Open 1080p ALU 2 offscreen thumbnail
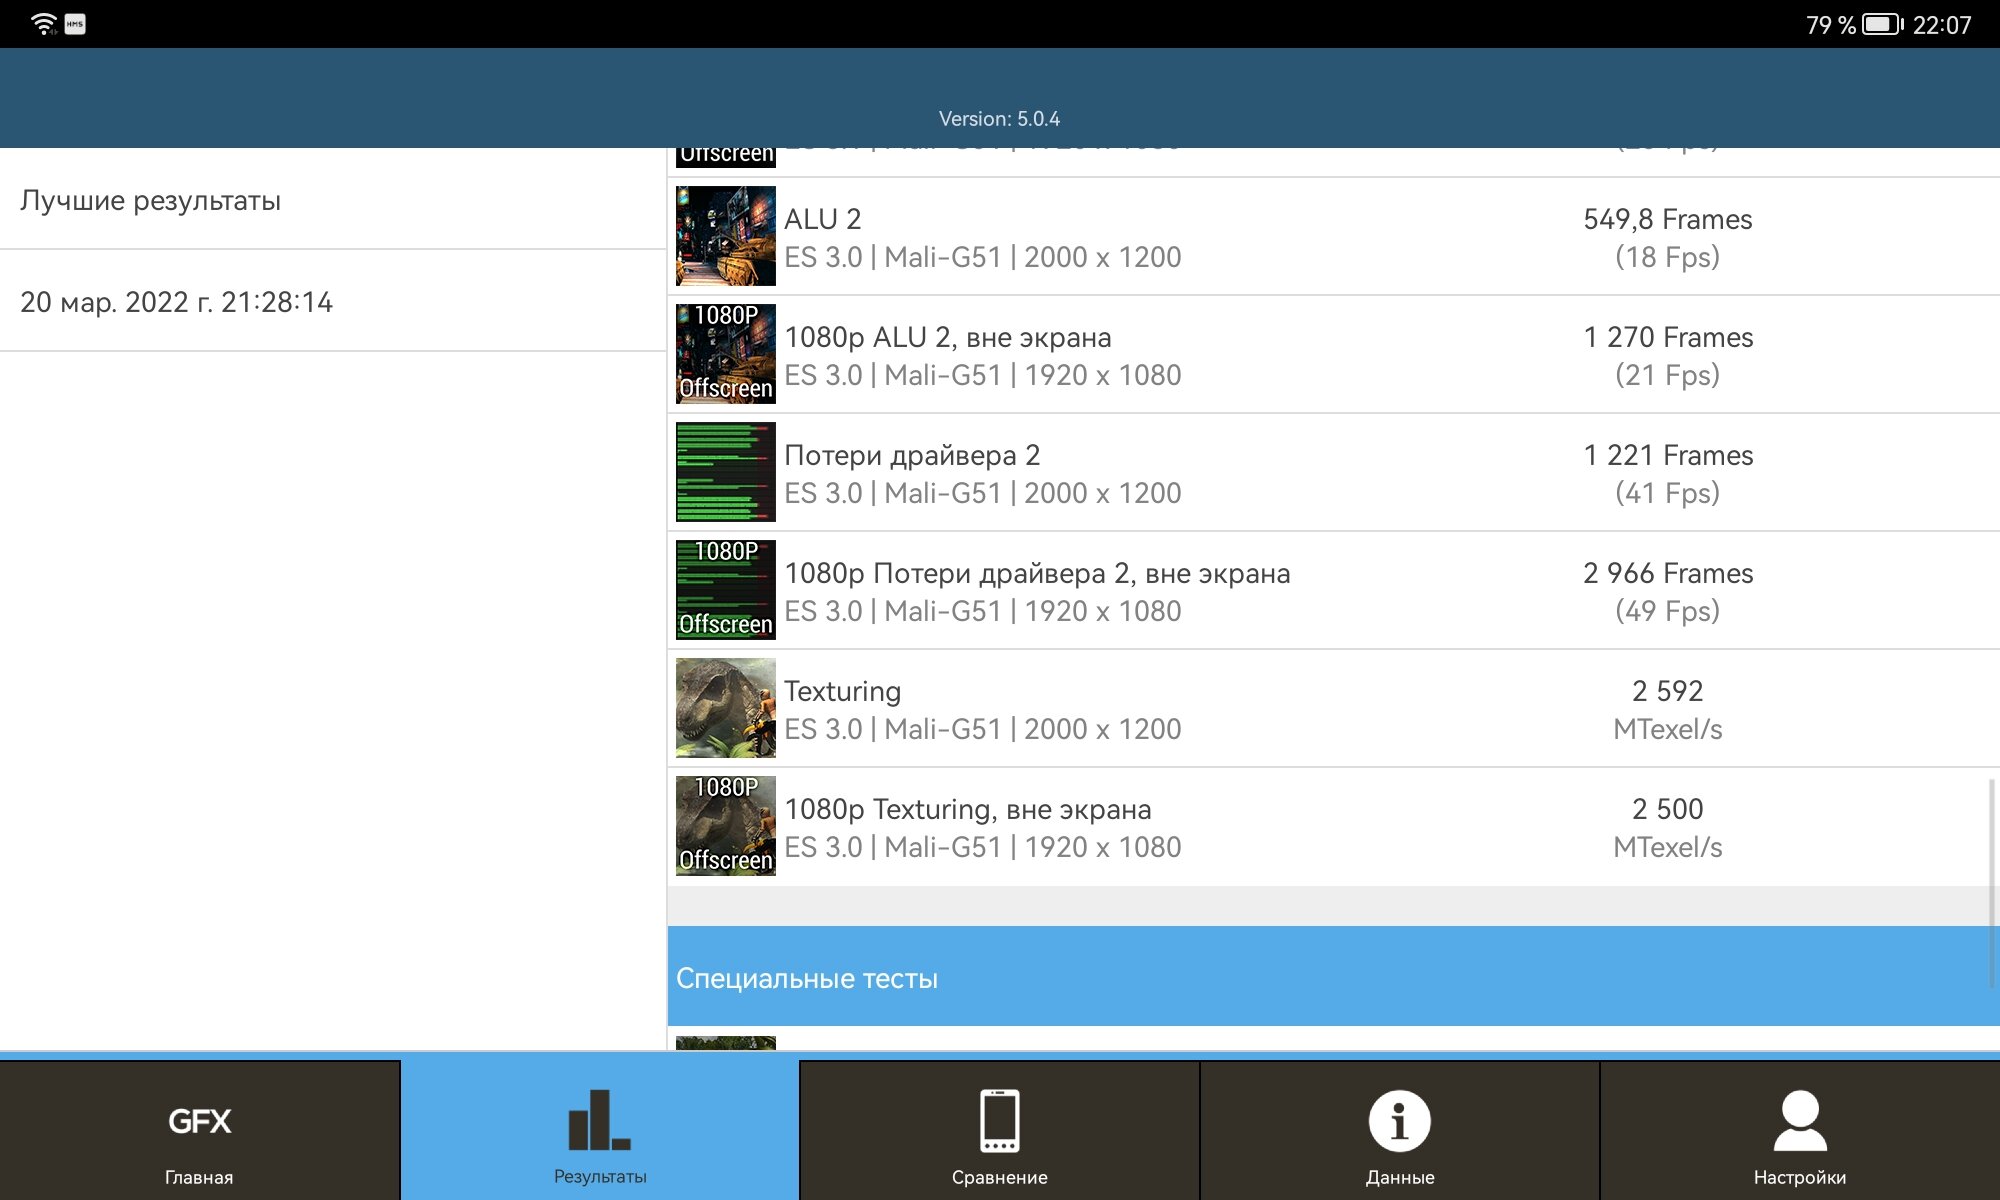 726,354
